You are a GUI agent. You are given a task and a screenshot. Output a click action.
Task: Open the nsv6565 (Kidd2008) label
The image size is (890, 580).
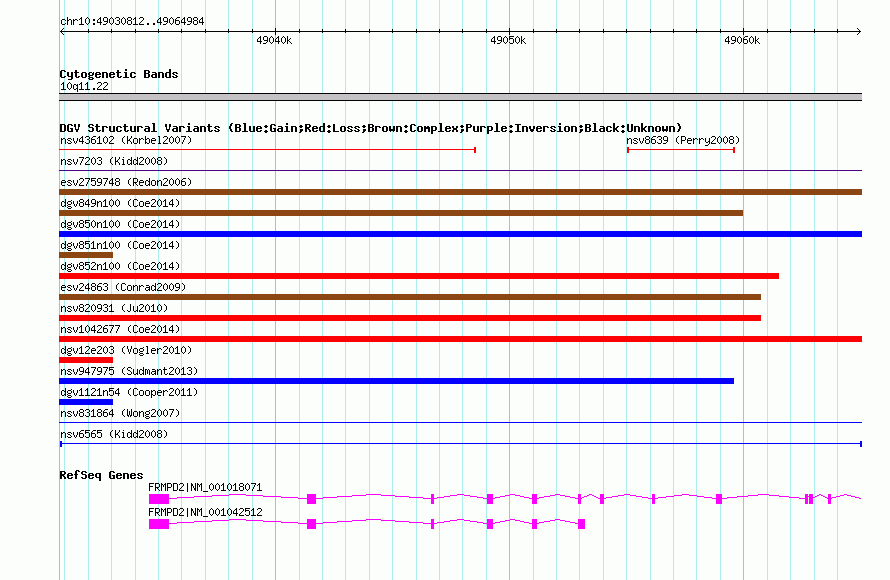(114, 434)
